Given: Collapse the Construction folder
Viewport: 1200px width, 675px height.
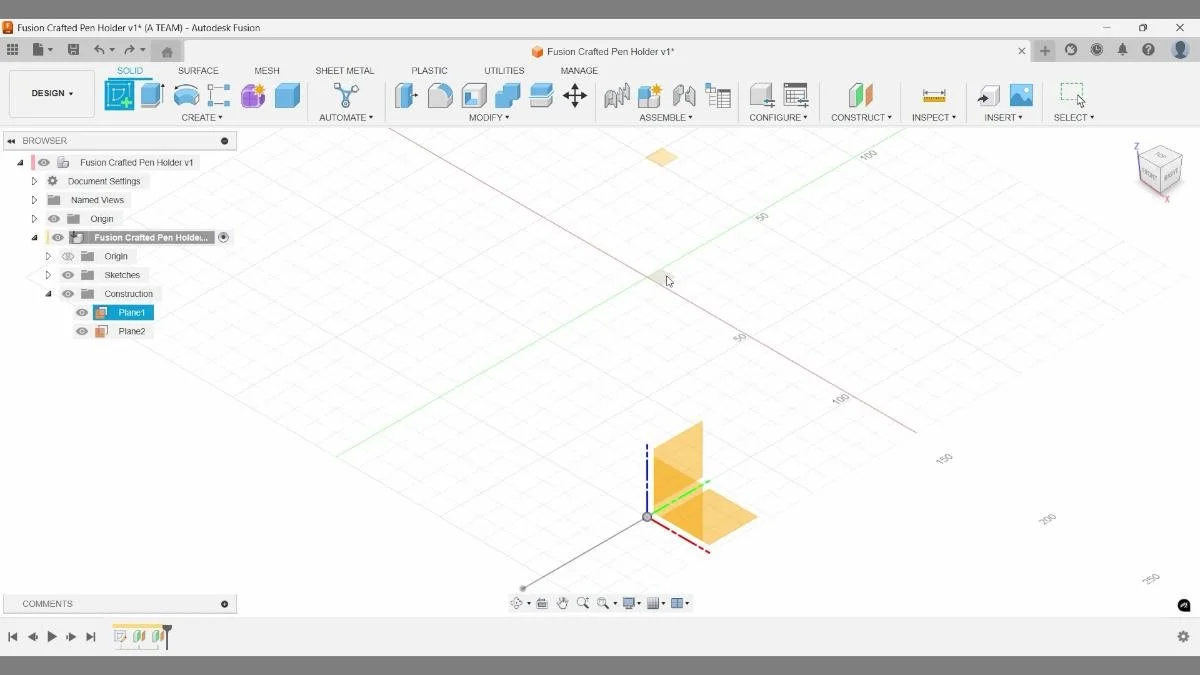Looking at the screenshot, I should 48,294.
